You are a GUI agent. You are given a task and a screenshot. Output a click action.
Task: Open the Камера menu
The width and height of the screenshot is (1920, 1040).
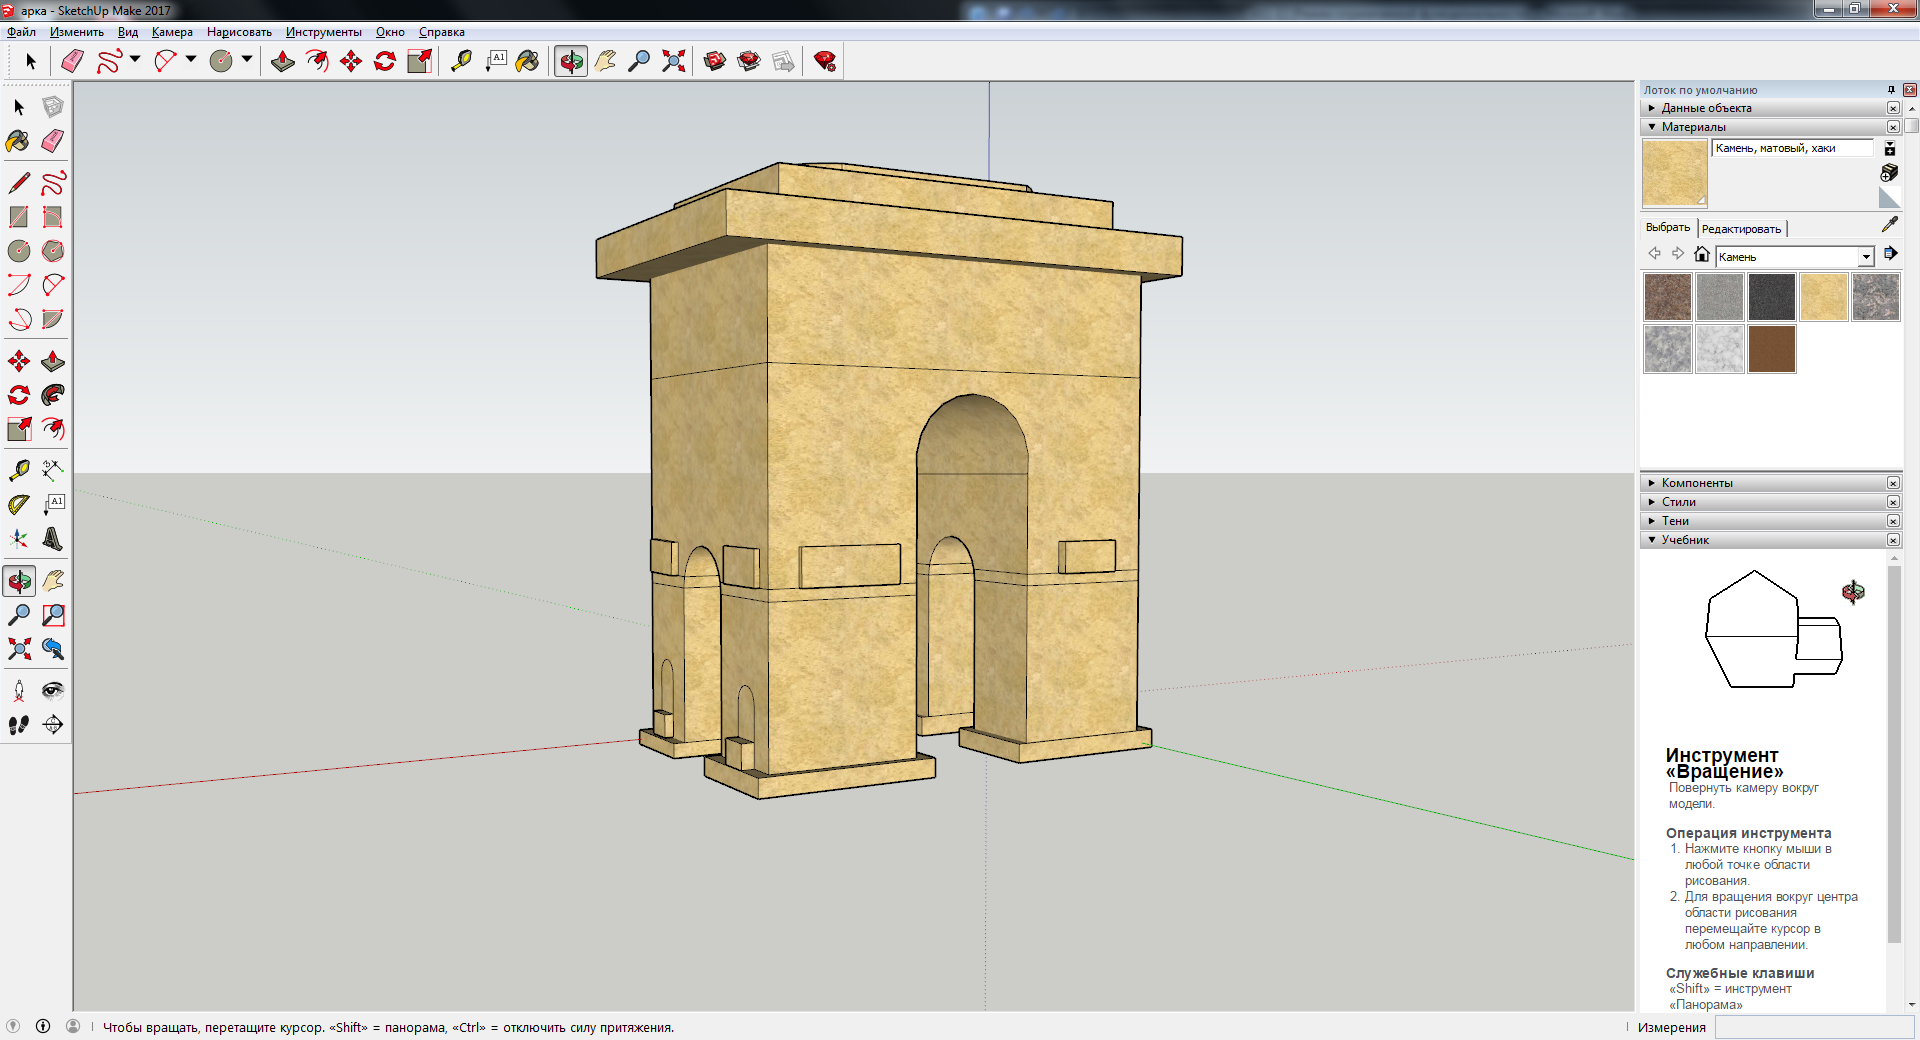[172, 32]
